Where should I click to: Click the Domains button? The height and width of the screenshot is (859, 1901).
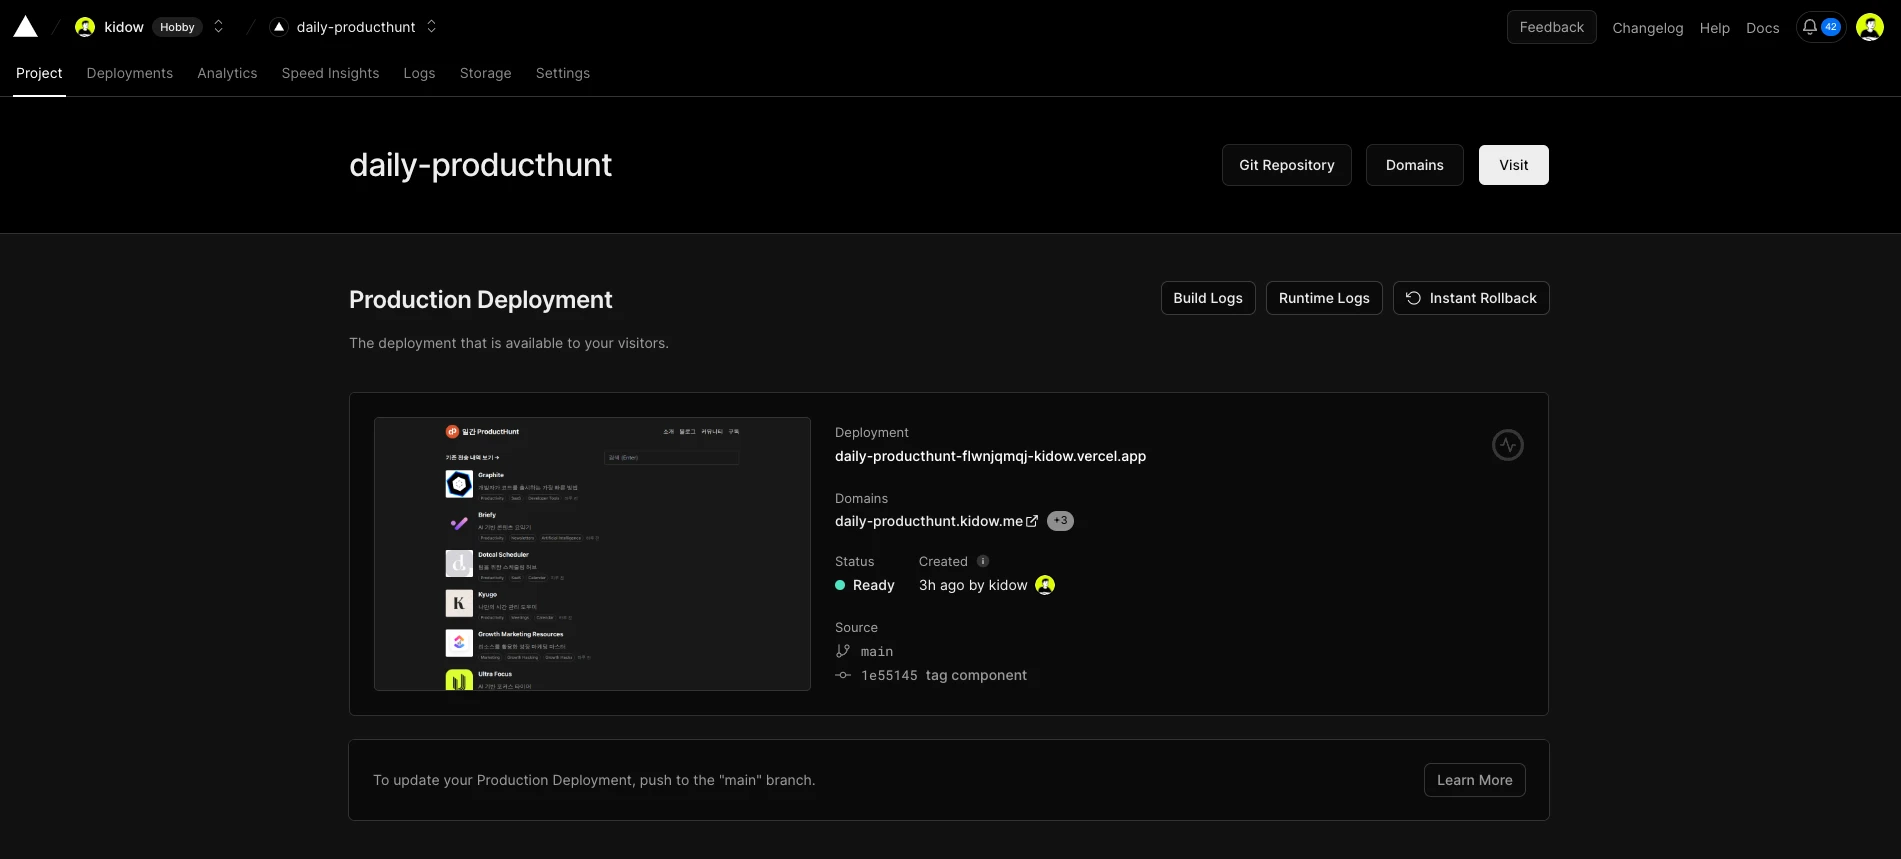1414,165
